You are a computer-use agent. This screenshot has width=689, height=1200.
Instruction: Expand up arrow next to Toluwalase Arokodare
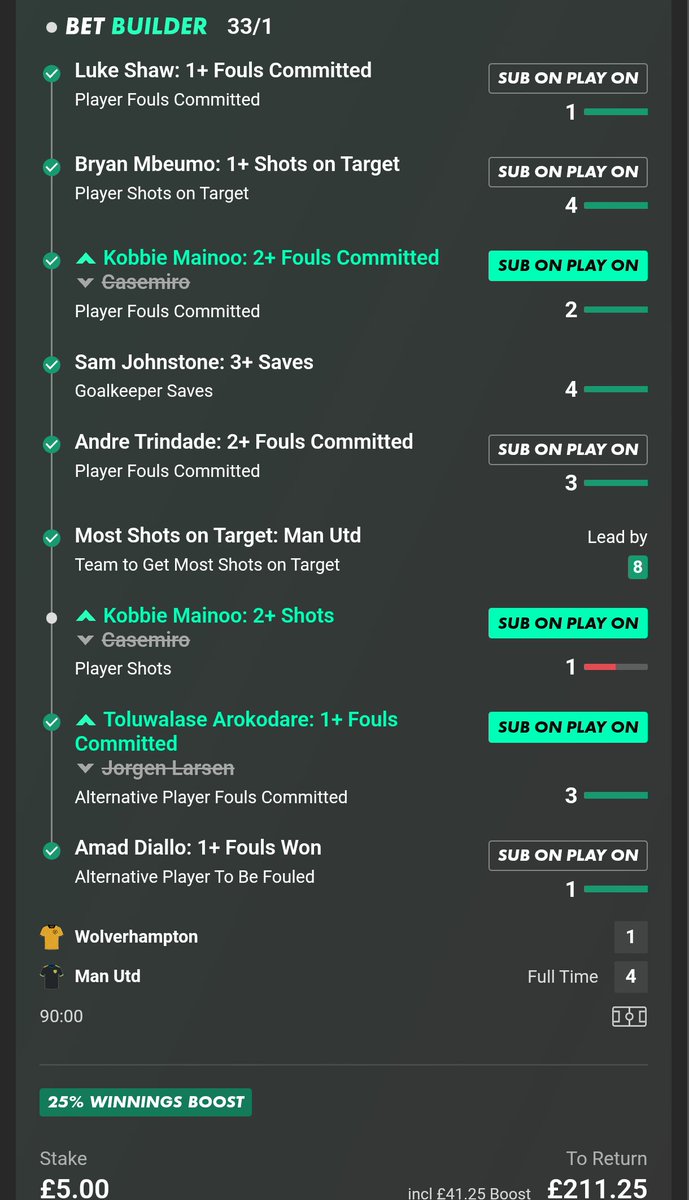click(86, 720)
